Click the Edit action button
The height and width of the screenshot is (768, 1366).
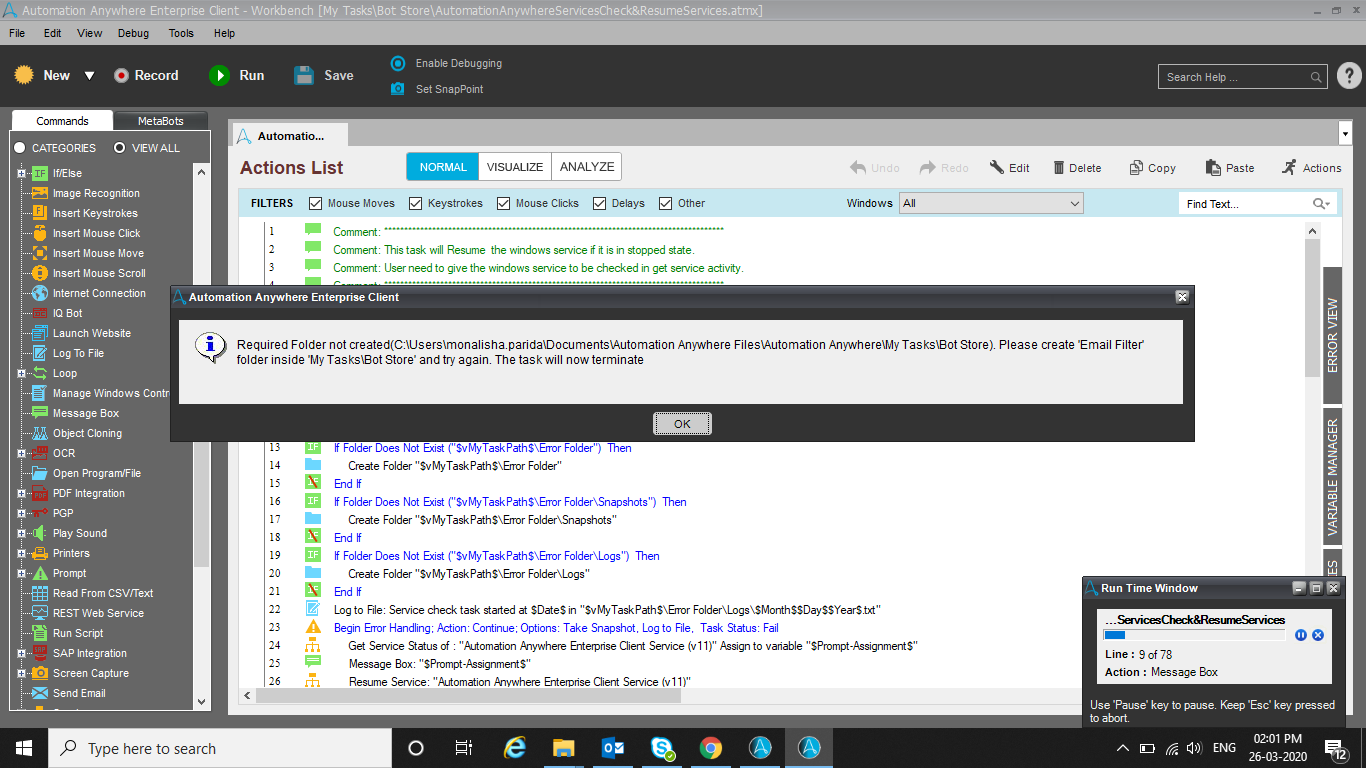1009,168
